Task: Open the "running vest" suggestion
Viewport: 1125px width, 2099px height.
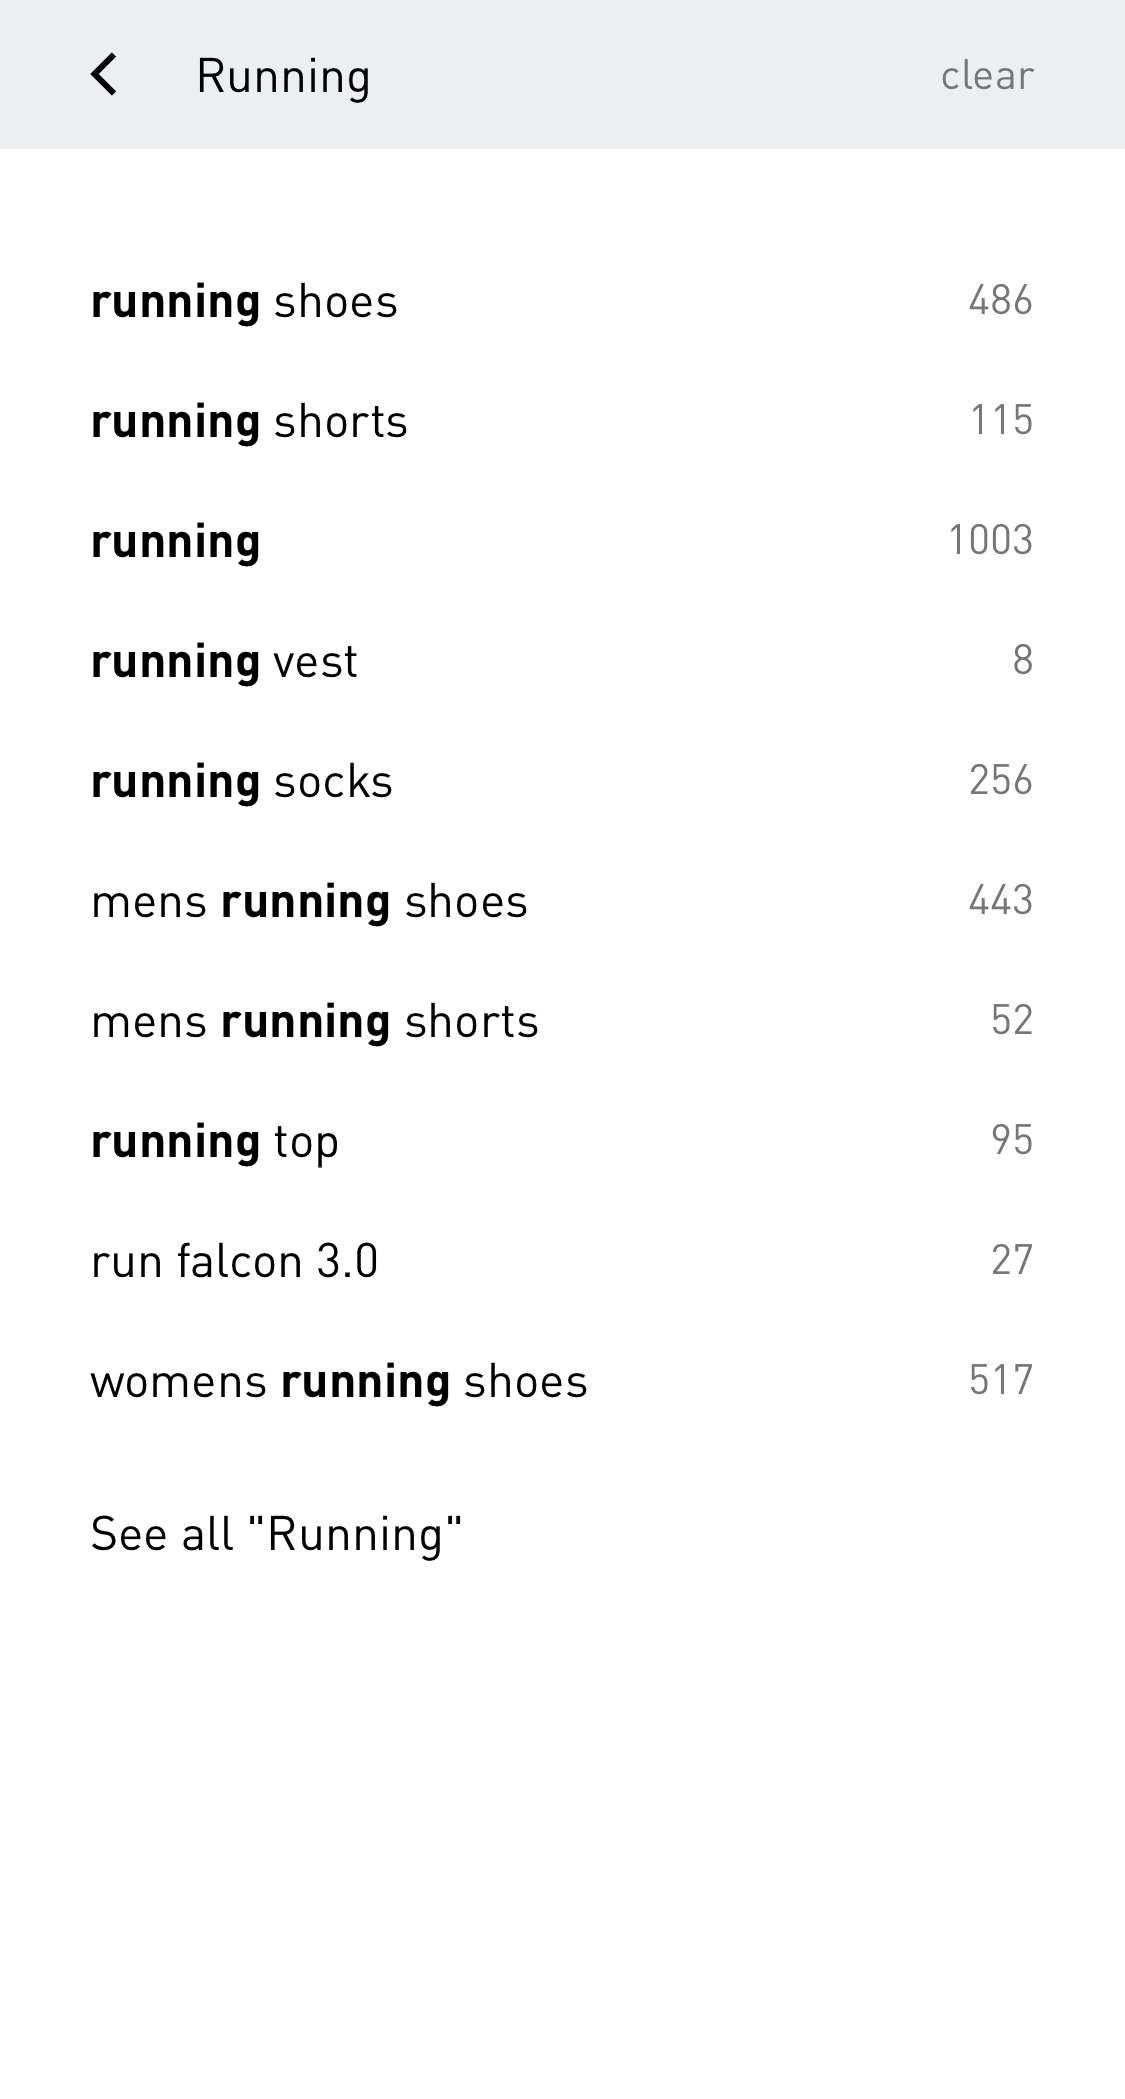Action: click(224, 662)
